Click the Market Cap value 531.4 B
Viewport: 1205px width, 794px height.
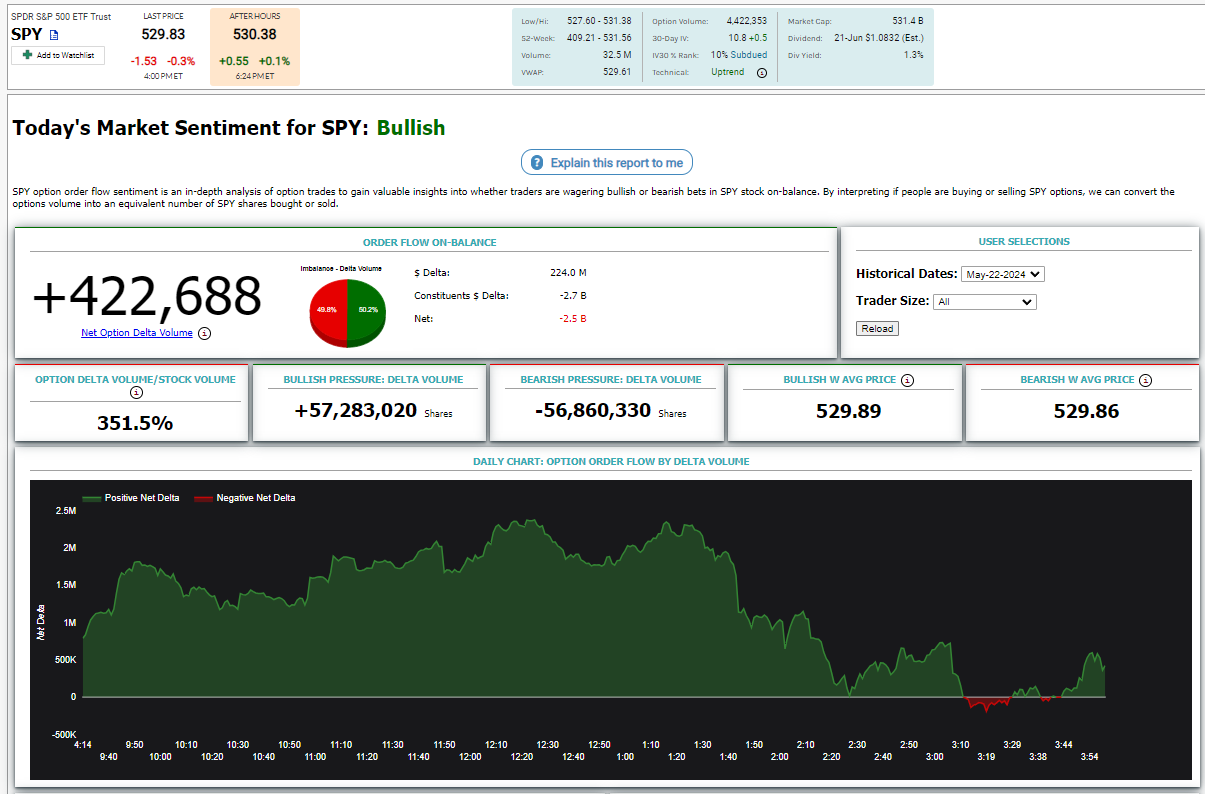[x=908, y=21]
